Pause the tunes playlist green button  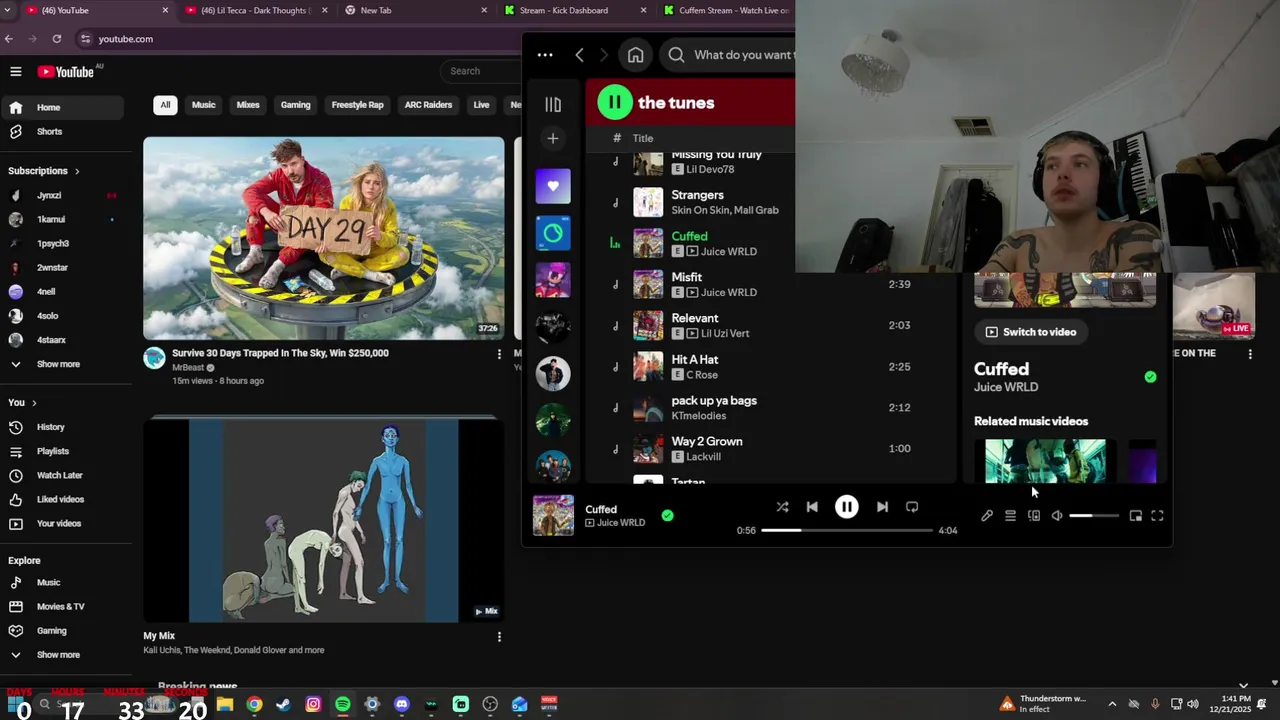tap(615, 102)
